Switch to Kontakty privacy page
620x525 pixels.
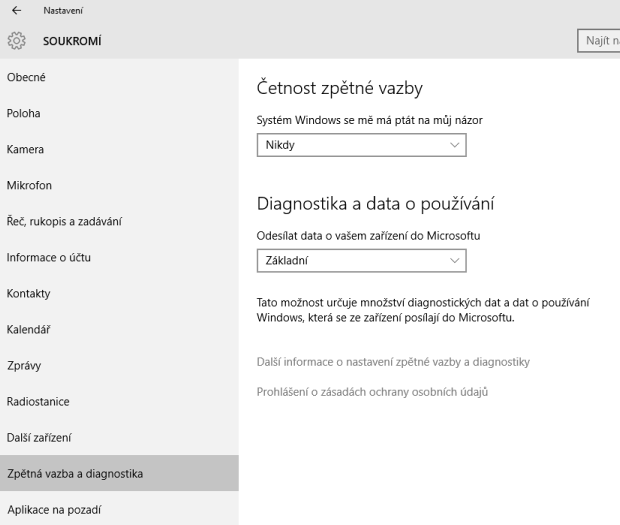[29, 293]
